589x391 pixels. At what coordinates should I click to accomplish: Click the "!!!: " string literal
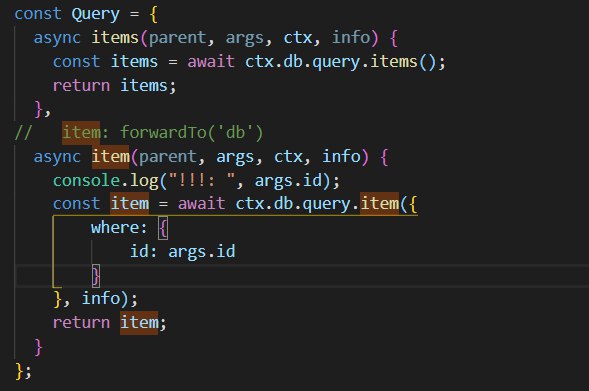tap(202, 180)
